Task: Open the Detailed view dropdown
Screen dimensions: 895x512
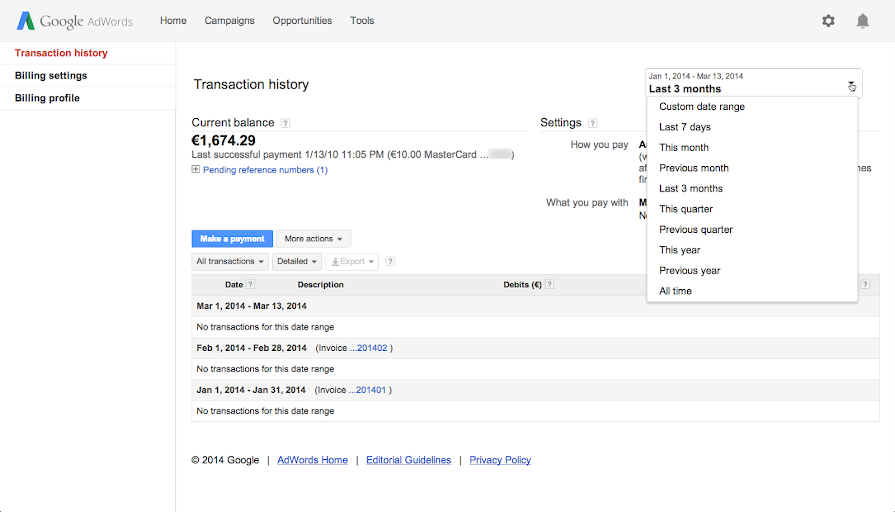Action: tap(296, 262)
